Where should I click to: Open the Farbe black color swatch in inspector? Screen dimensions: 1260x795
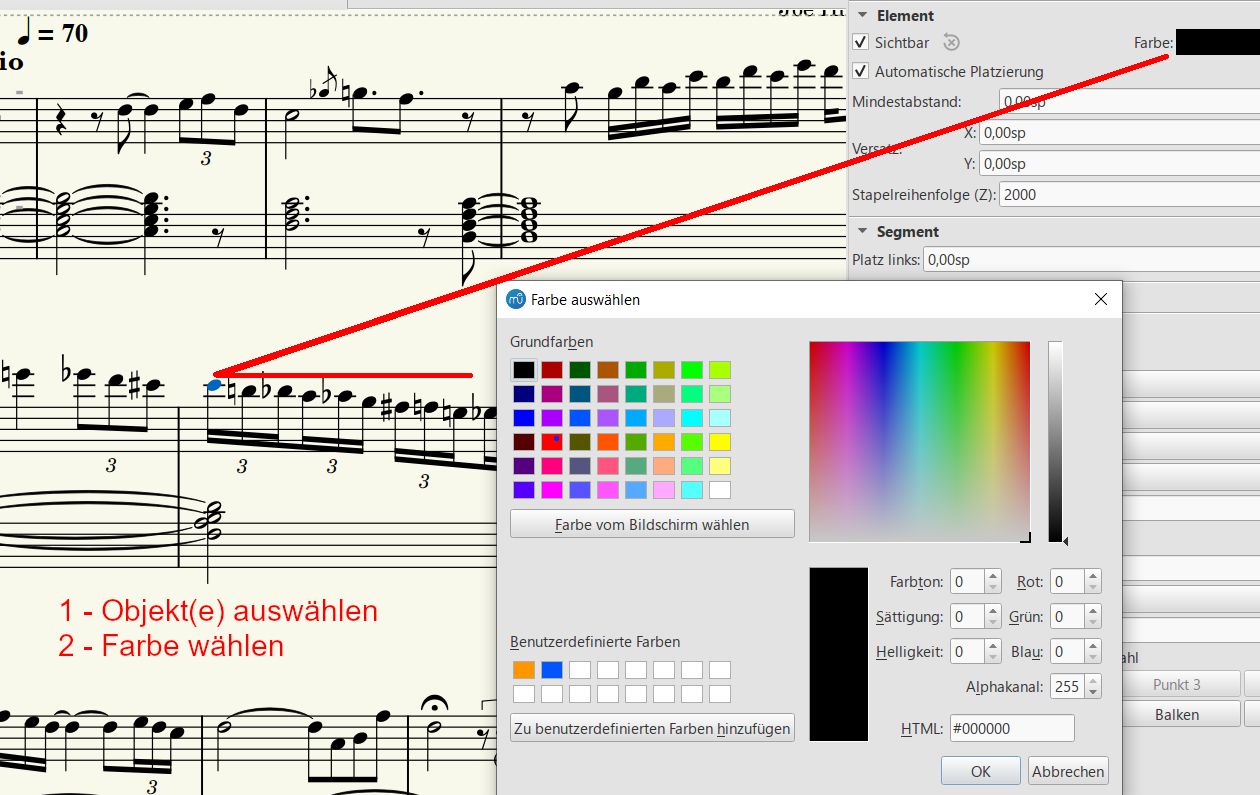[x=1218, y=42]
